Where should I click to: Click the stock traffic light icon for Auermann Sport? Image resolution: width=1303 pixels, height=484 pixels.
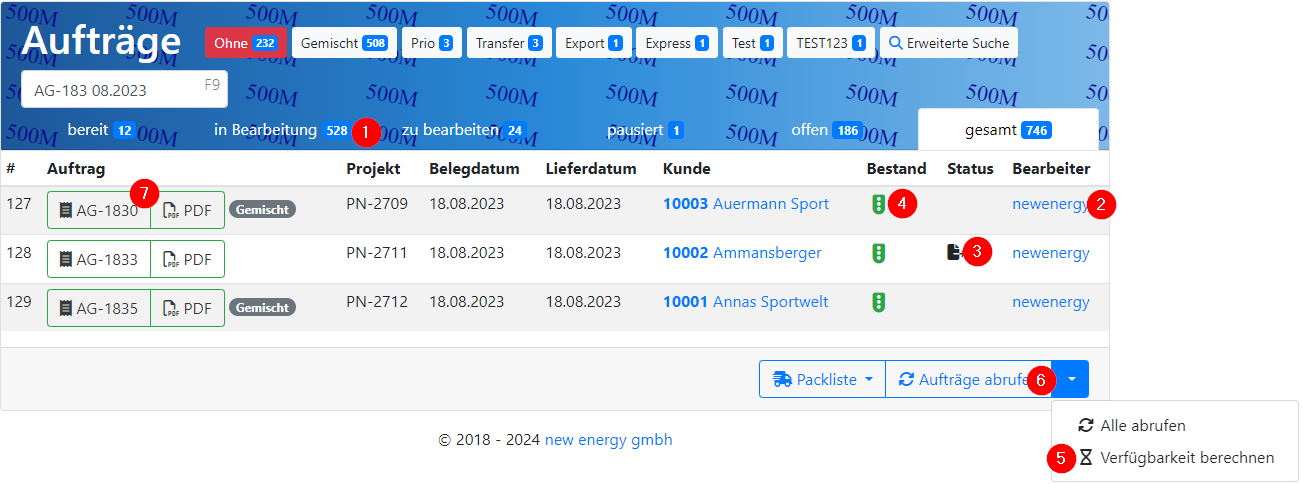coord(877,205)
